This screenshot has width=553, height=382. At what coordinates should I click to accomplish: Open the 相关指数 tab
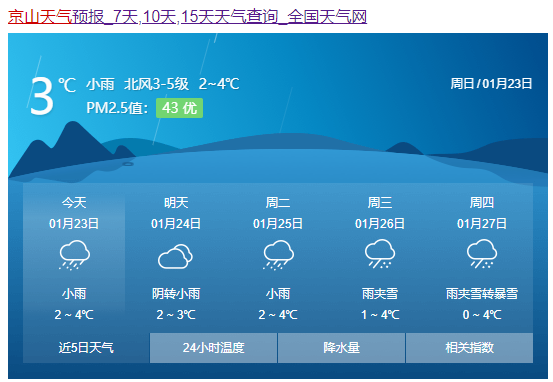(469, 348)
